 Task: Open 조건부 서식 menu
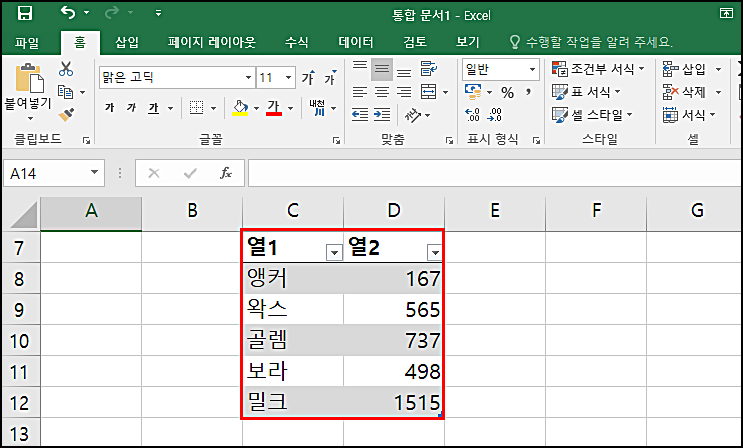tap(598, 69)
